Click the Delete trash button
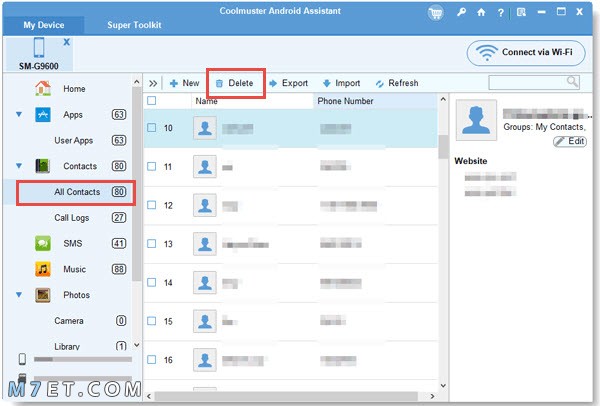Viewport: 600px width, 406px height. [235, 83]
